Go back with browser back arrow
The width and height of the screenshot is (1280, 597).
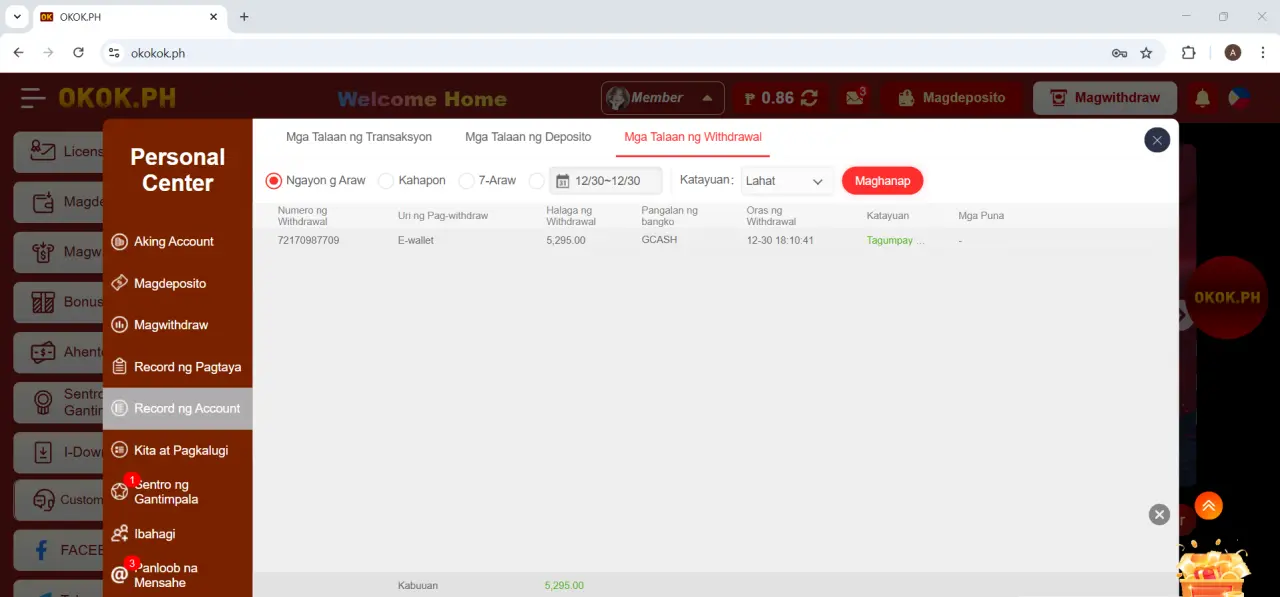pyautogui.click(x=18, y=53)
